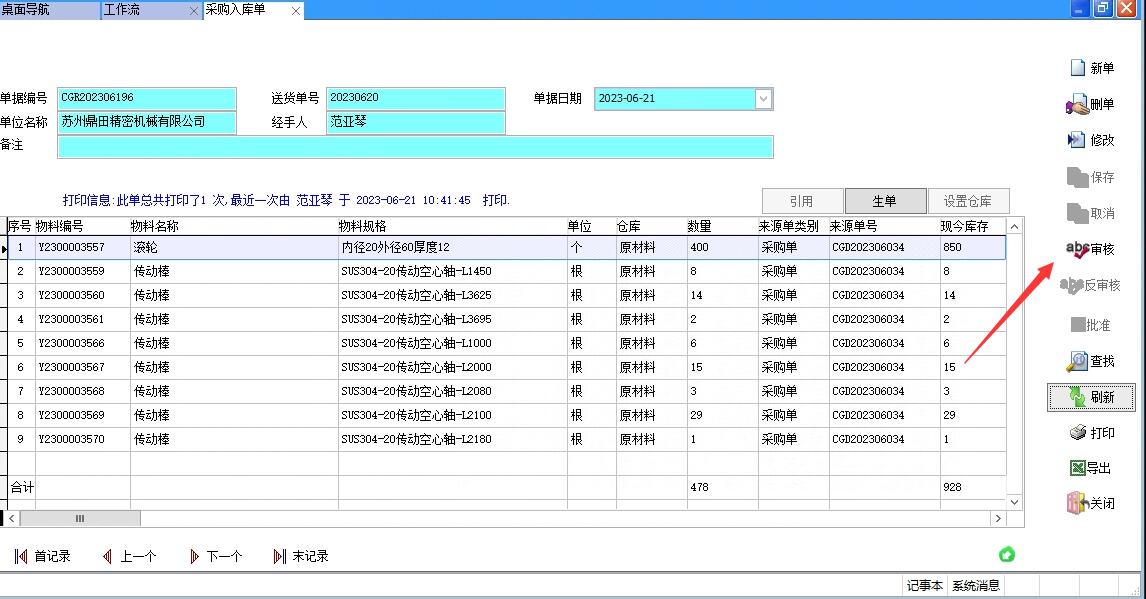The height and width of the screenshot is (599, 1146).
Task: Jump to 首记录 (first record)
Action: click(43, 556)
